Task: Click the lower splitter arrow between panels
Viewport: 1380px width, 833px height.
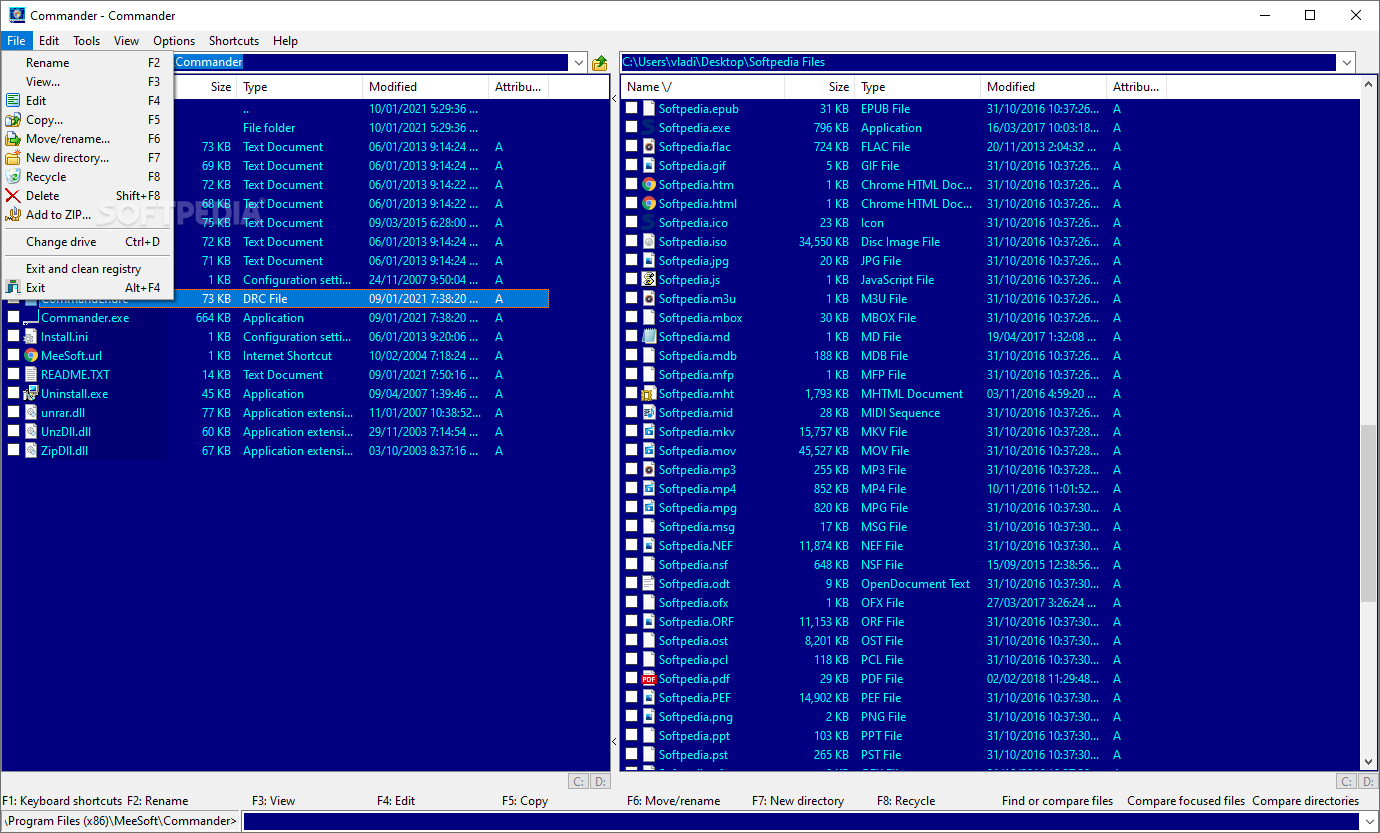Action: (614, 741)
